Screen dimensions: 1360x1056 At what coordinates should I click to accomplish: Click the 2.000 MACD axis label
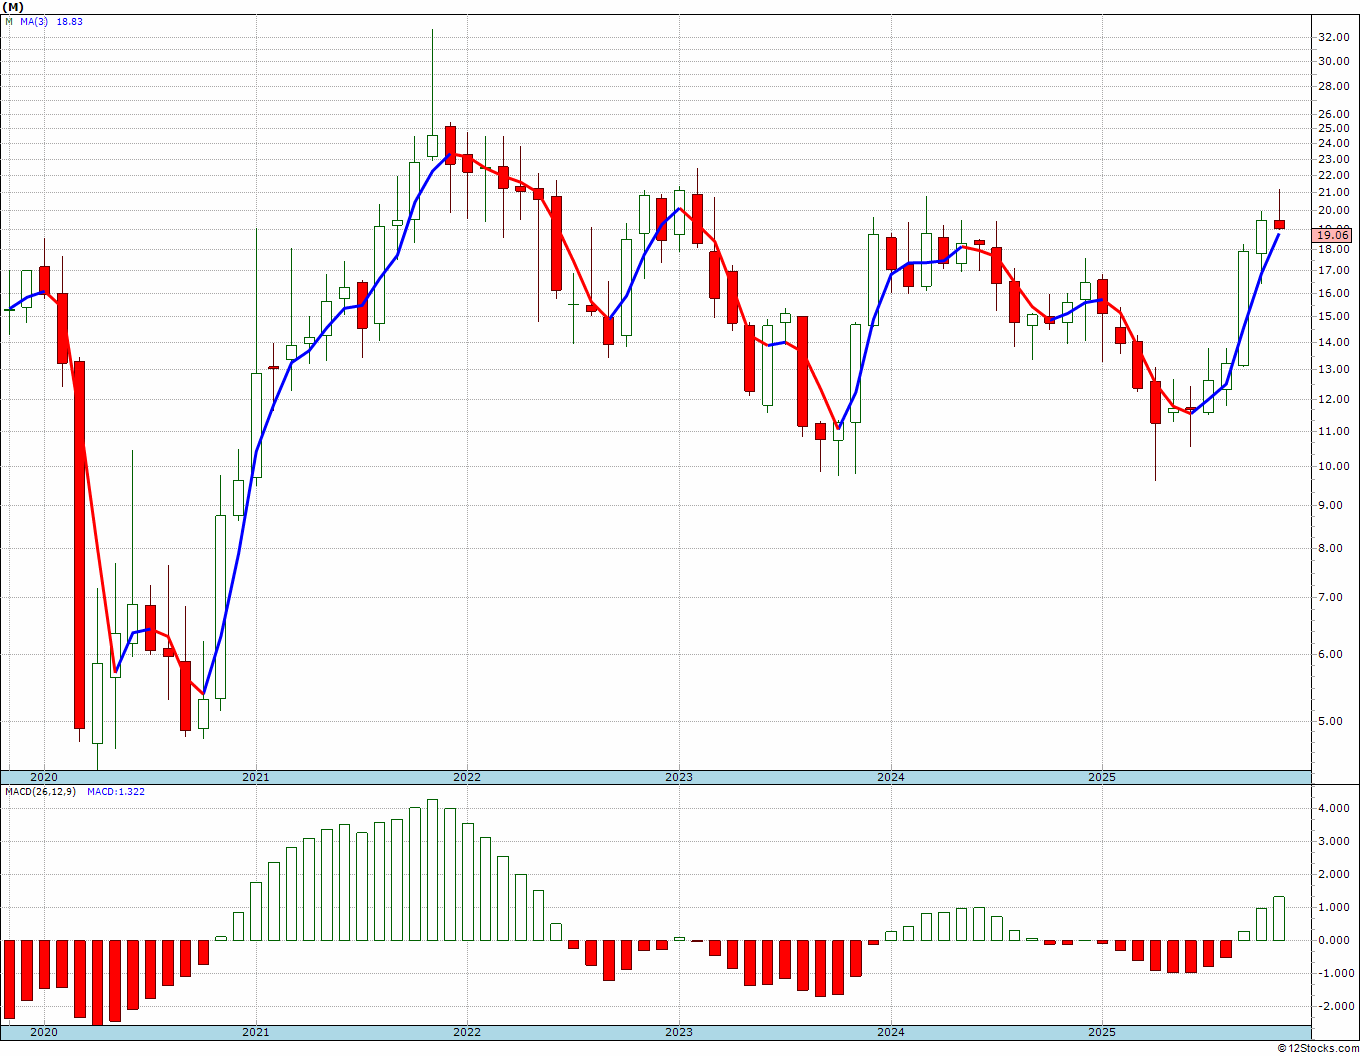[x=1333, y=874]
